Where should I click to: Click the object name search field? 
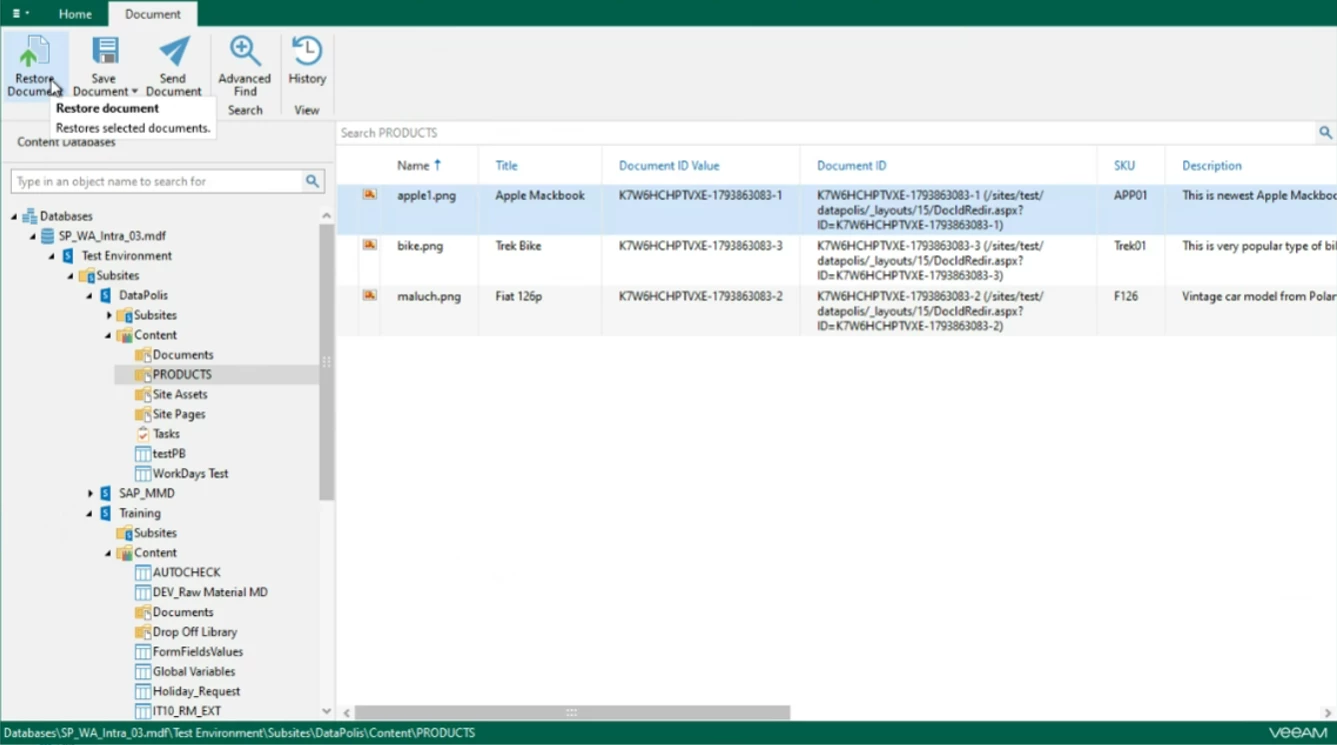pyautogui.click(x=156, y=181)
